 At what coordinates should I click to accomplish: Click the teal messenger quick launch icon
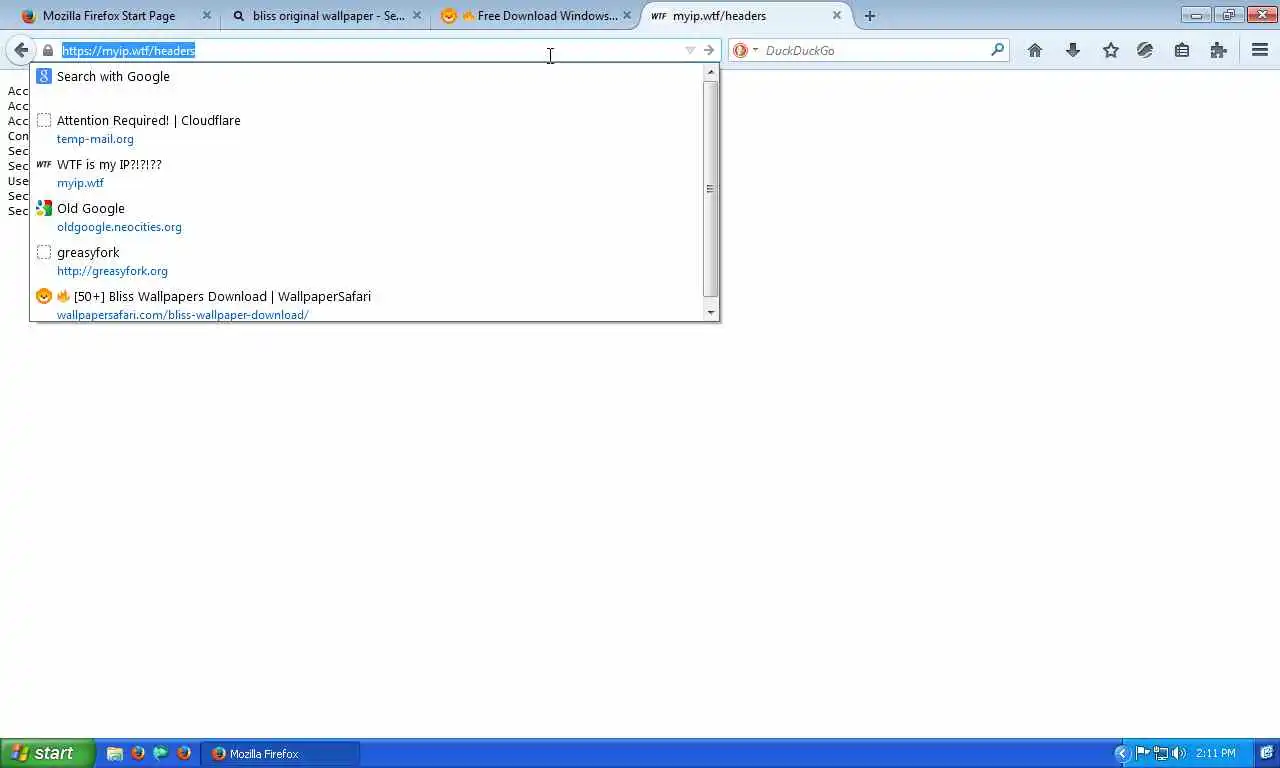pos(161,753)
